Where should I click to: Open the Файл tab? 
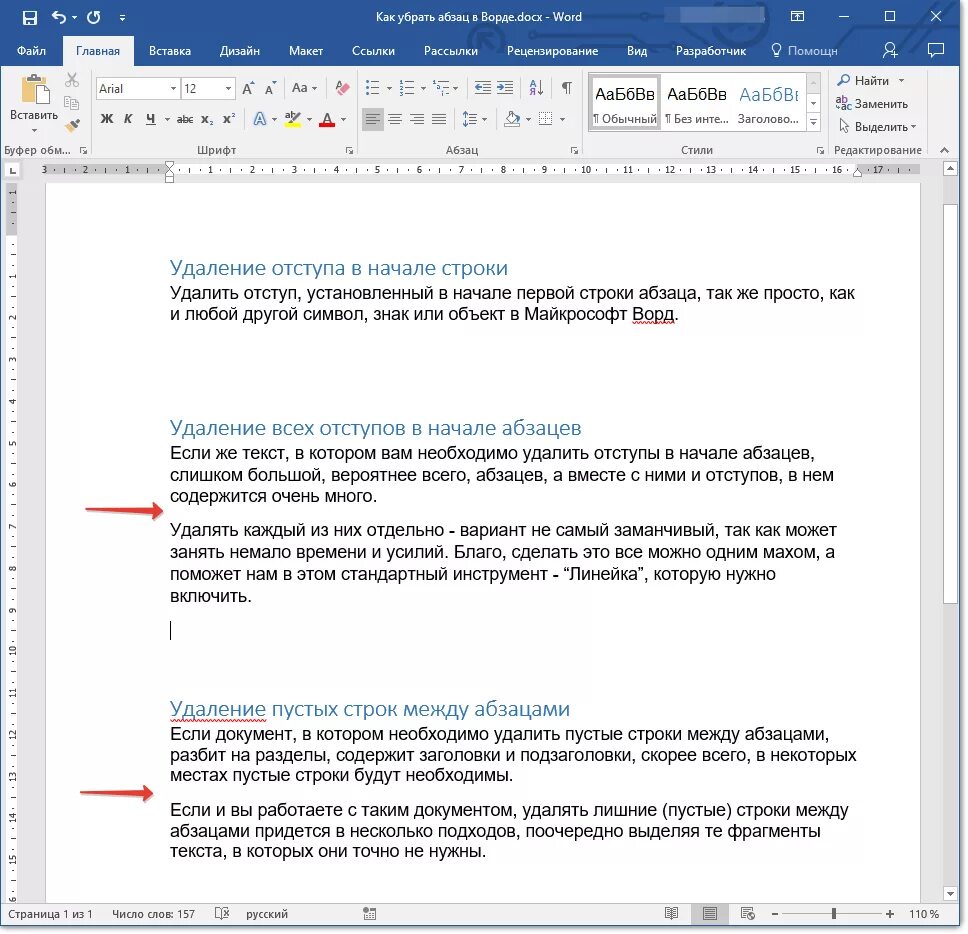31,51
